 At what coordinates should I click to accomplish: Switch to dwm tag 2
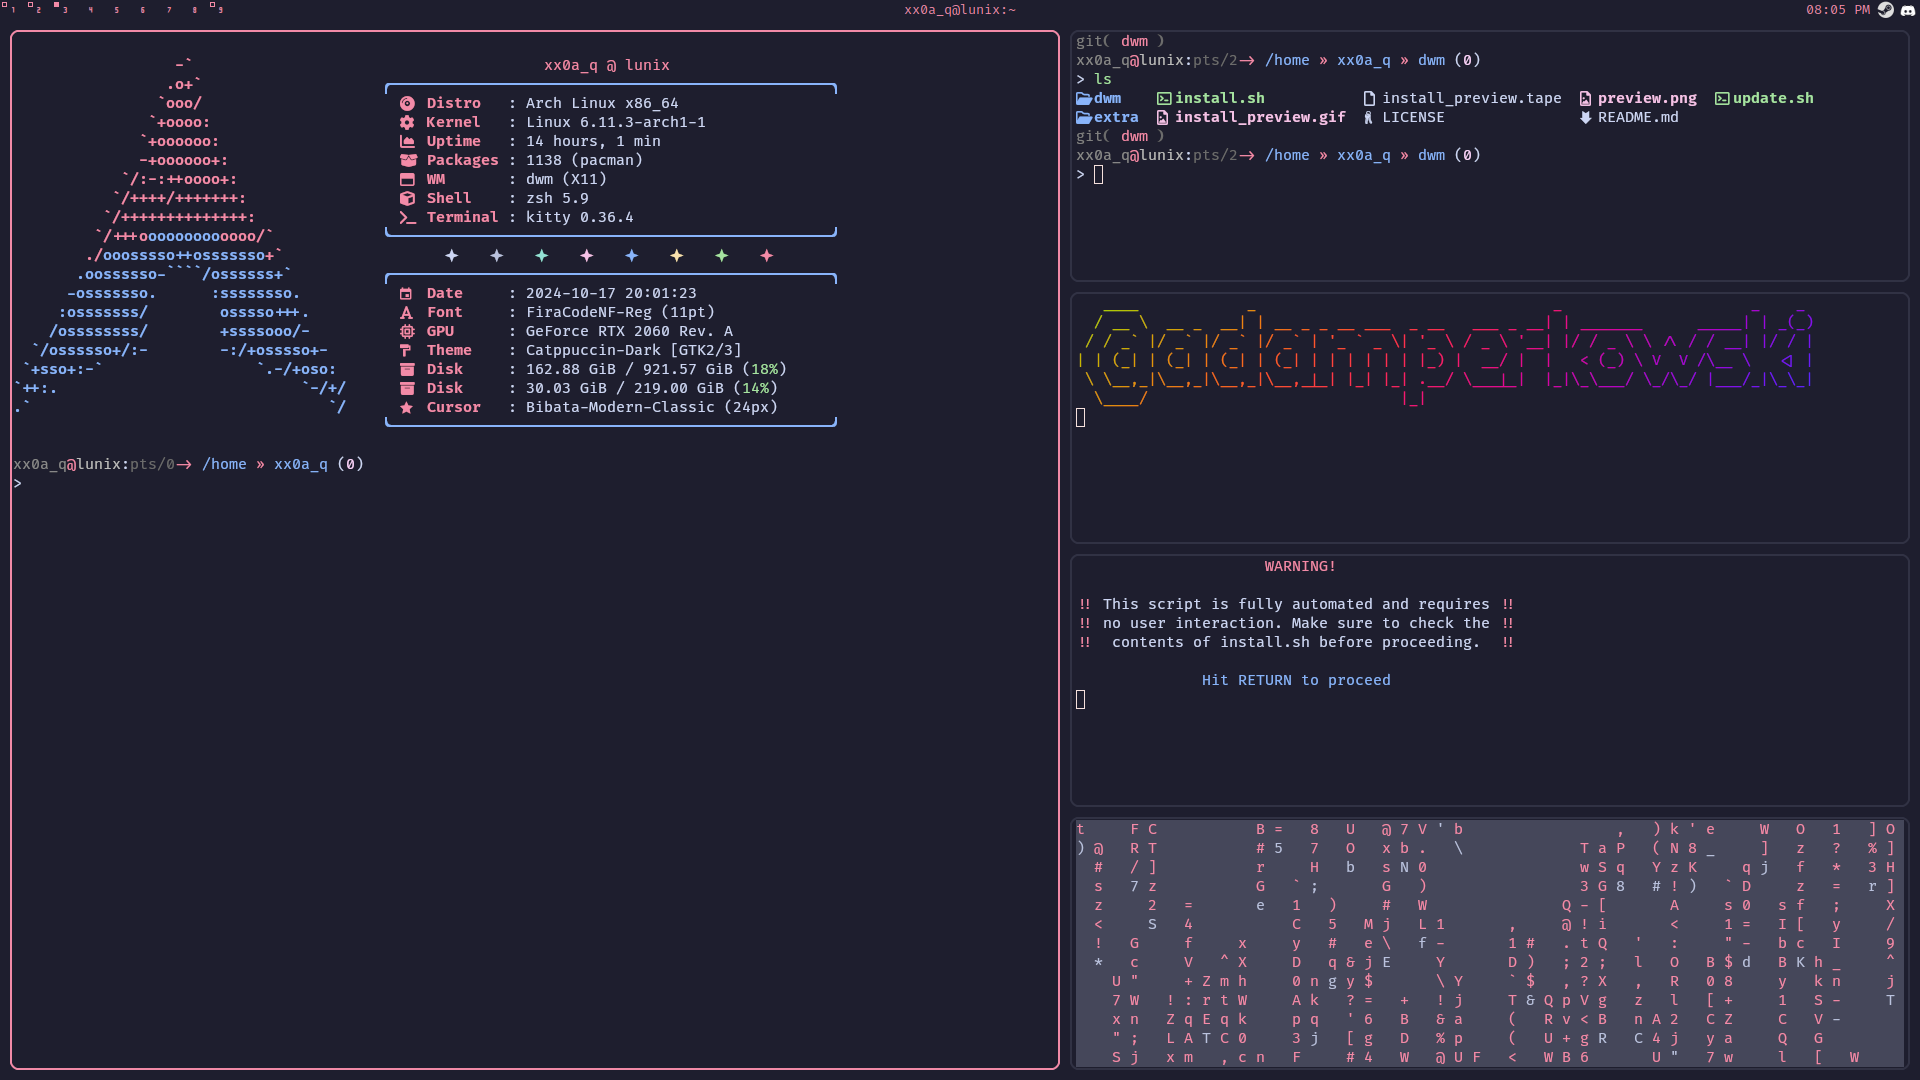[x=35, y=8]
